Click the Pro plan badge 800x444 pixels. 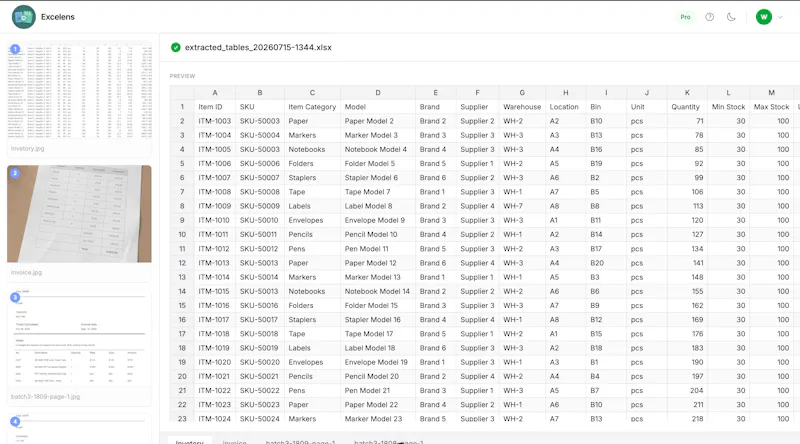tap(685, 17)
